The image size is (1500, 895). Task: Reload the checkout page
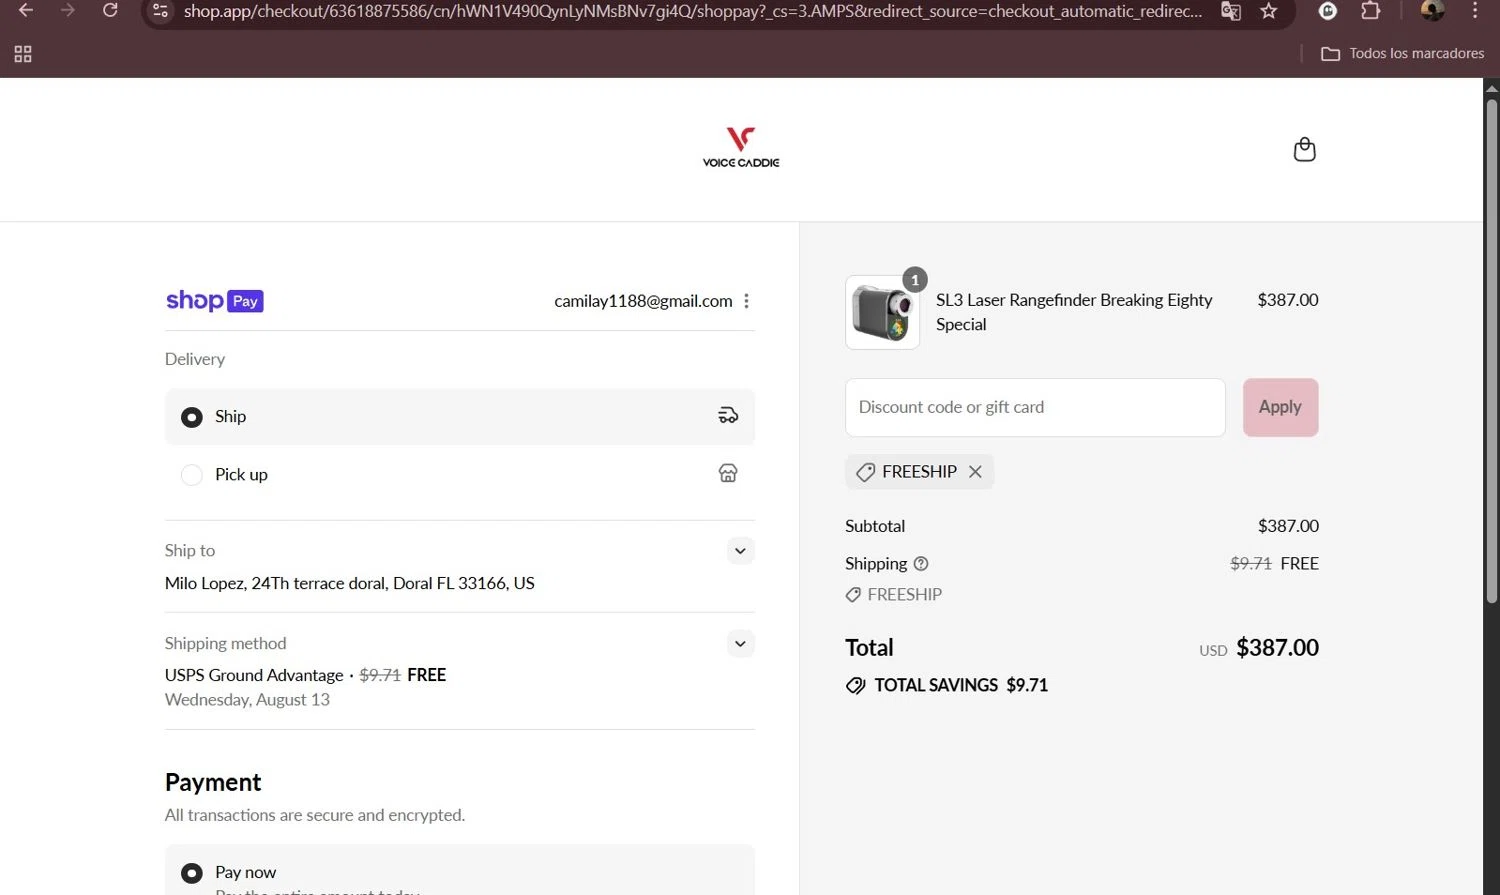click(x=110, y=11)
